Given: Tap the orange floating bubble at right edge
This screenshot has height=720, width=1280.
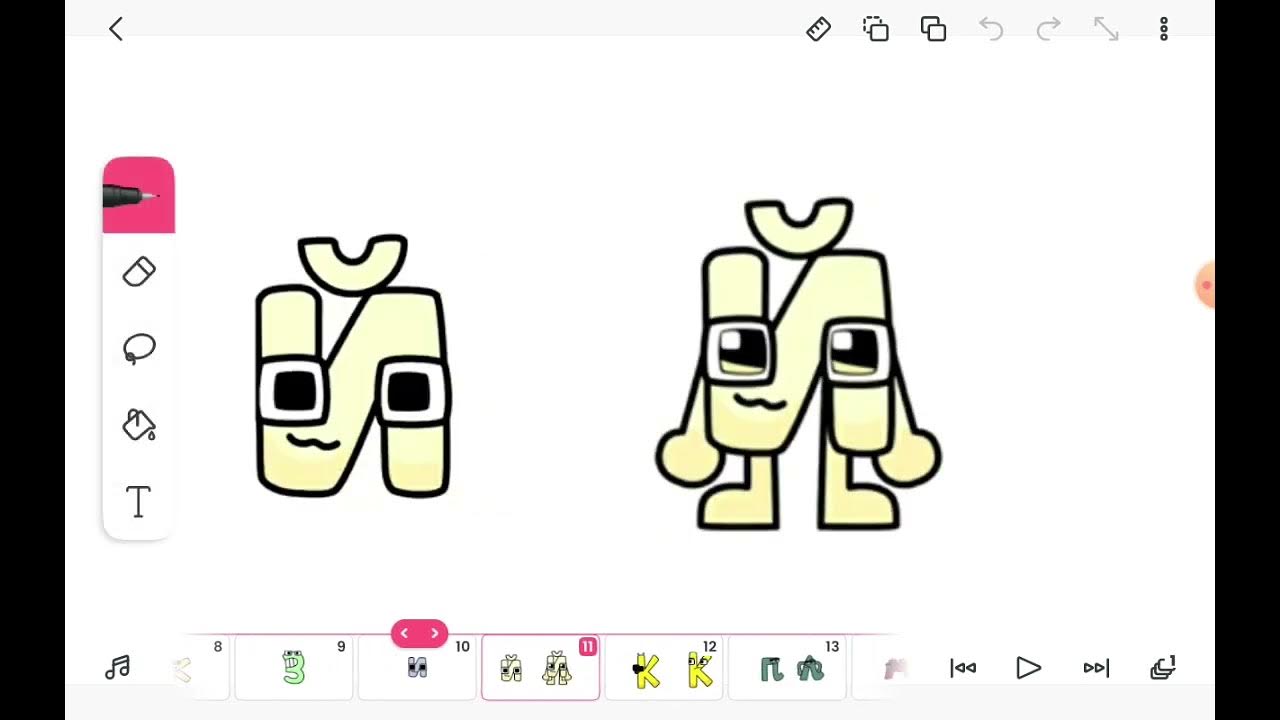Looking at the screenshot, I should (1206, 286).
